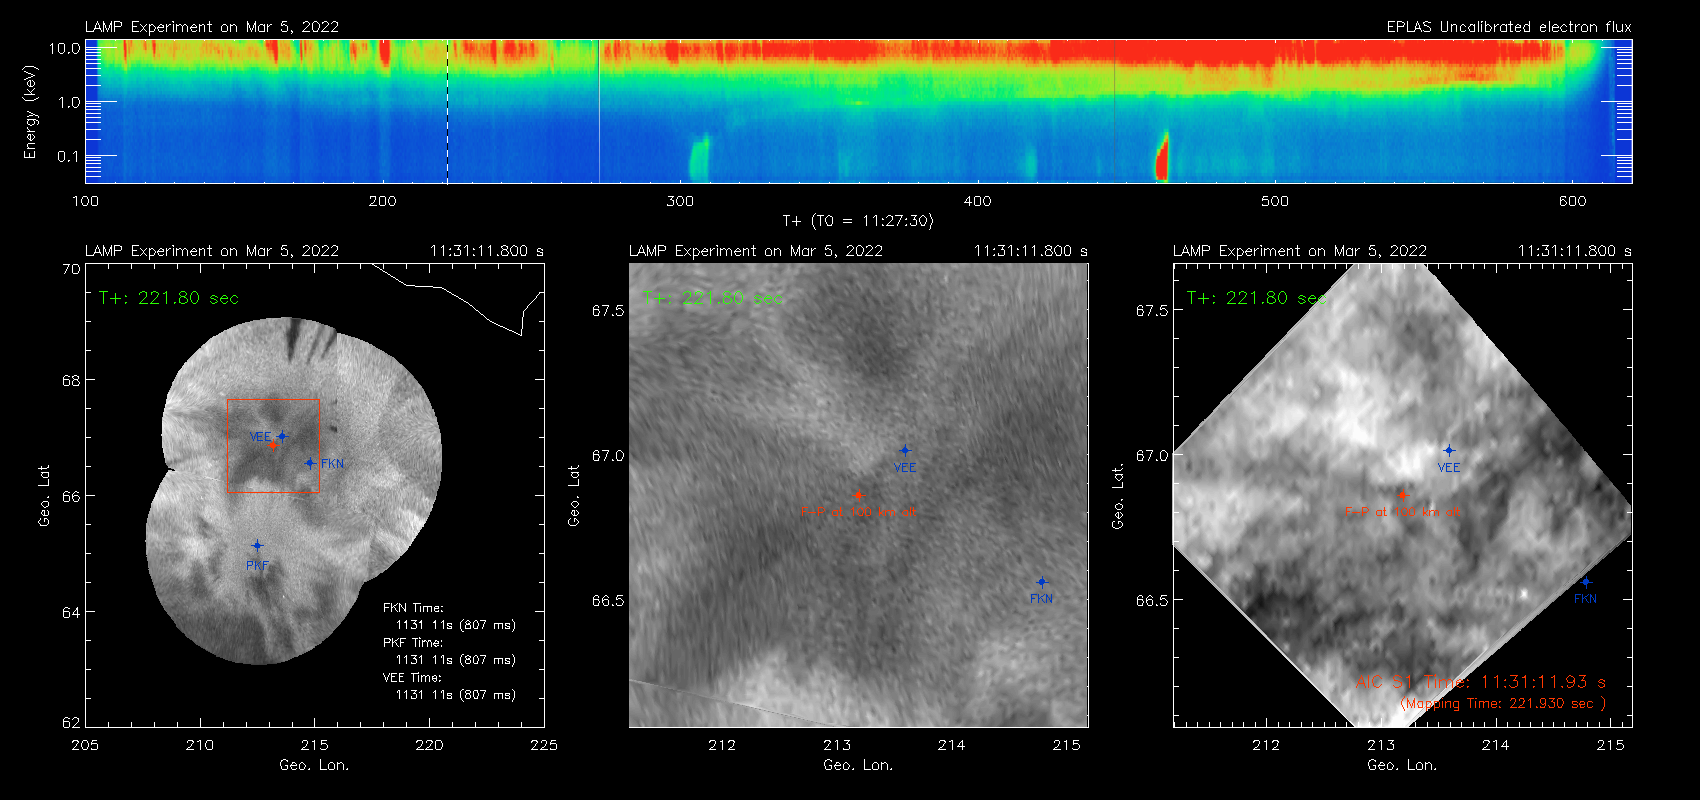Click the '62' latitude tick on the left map
This screenshot has height=800, width=1700.
(x=71, y=723)
